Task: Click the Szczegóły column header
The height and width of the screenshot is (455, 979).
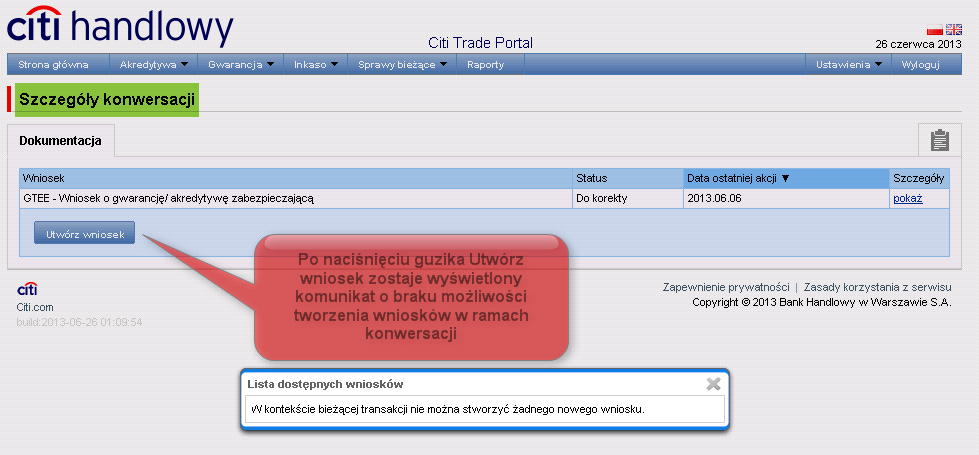Action: pyautogui.click(x=919, y=179)
